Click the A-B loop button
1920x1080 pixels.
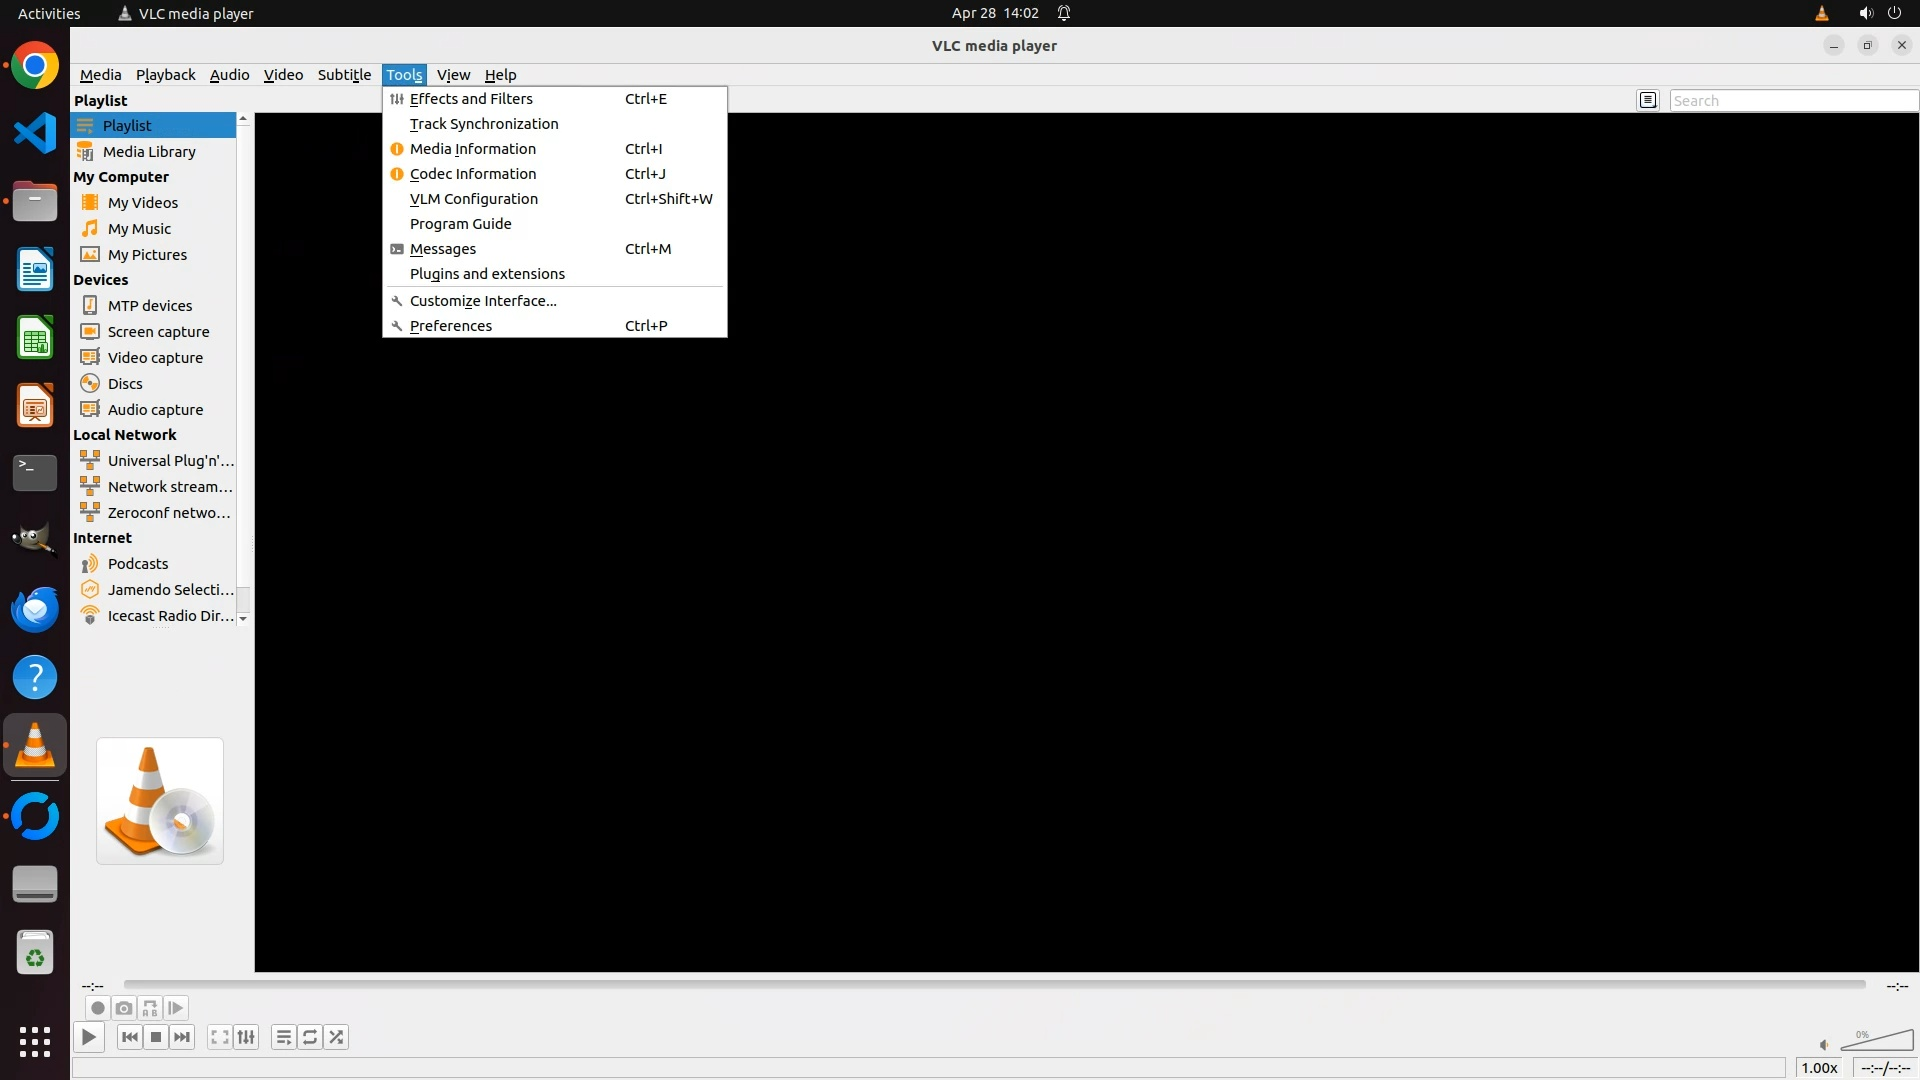tap(150, 1008)
